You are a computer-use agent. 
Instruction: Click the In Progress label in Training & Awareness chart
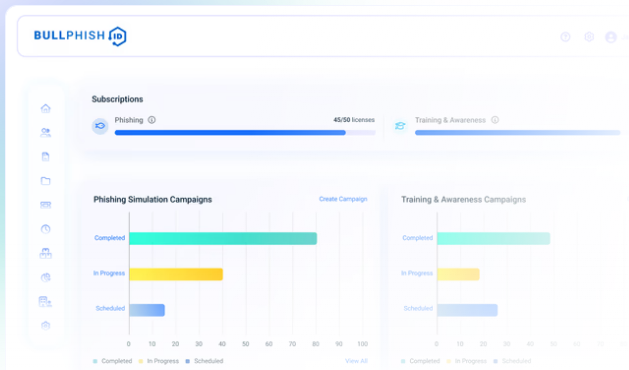point(417,273)
